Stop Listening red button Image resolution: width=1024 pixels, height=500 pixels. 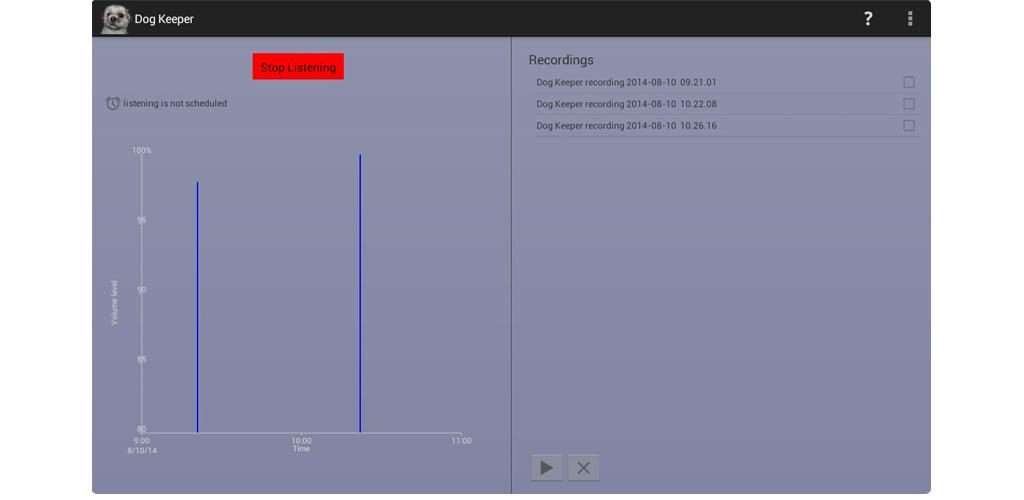coord(298,67)
